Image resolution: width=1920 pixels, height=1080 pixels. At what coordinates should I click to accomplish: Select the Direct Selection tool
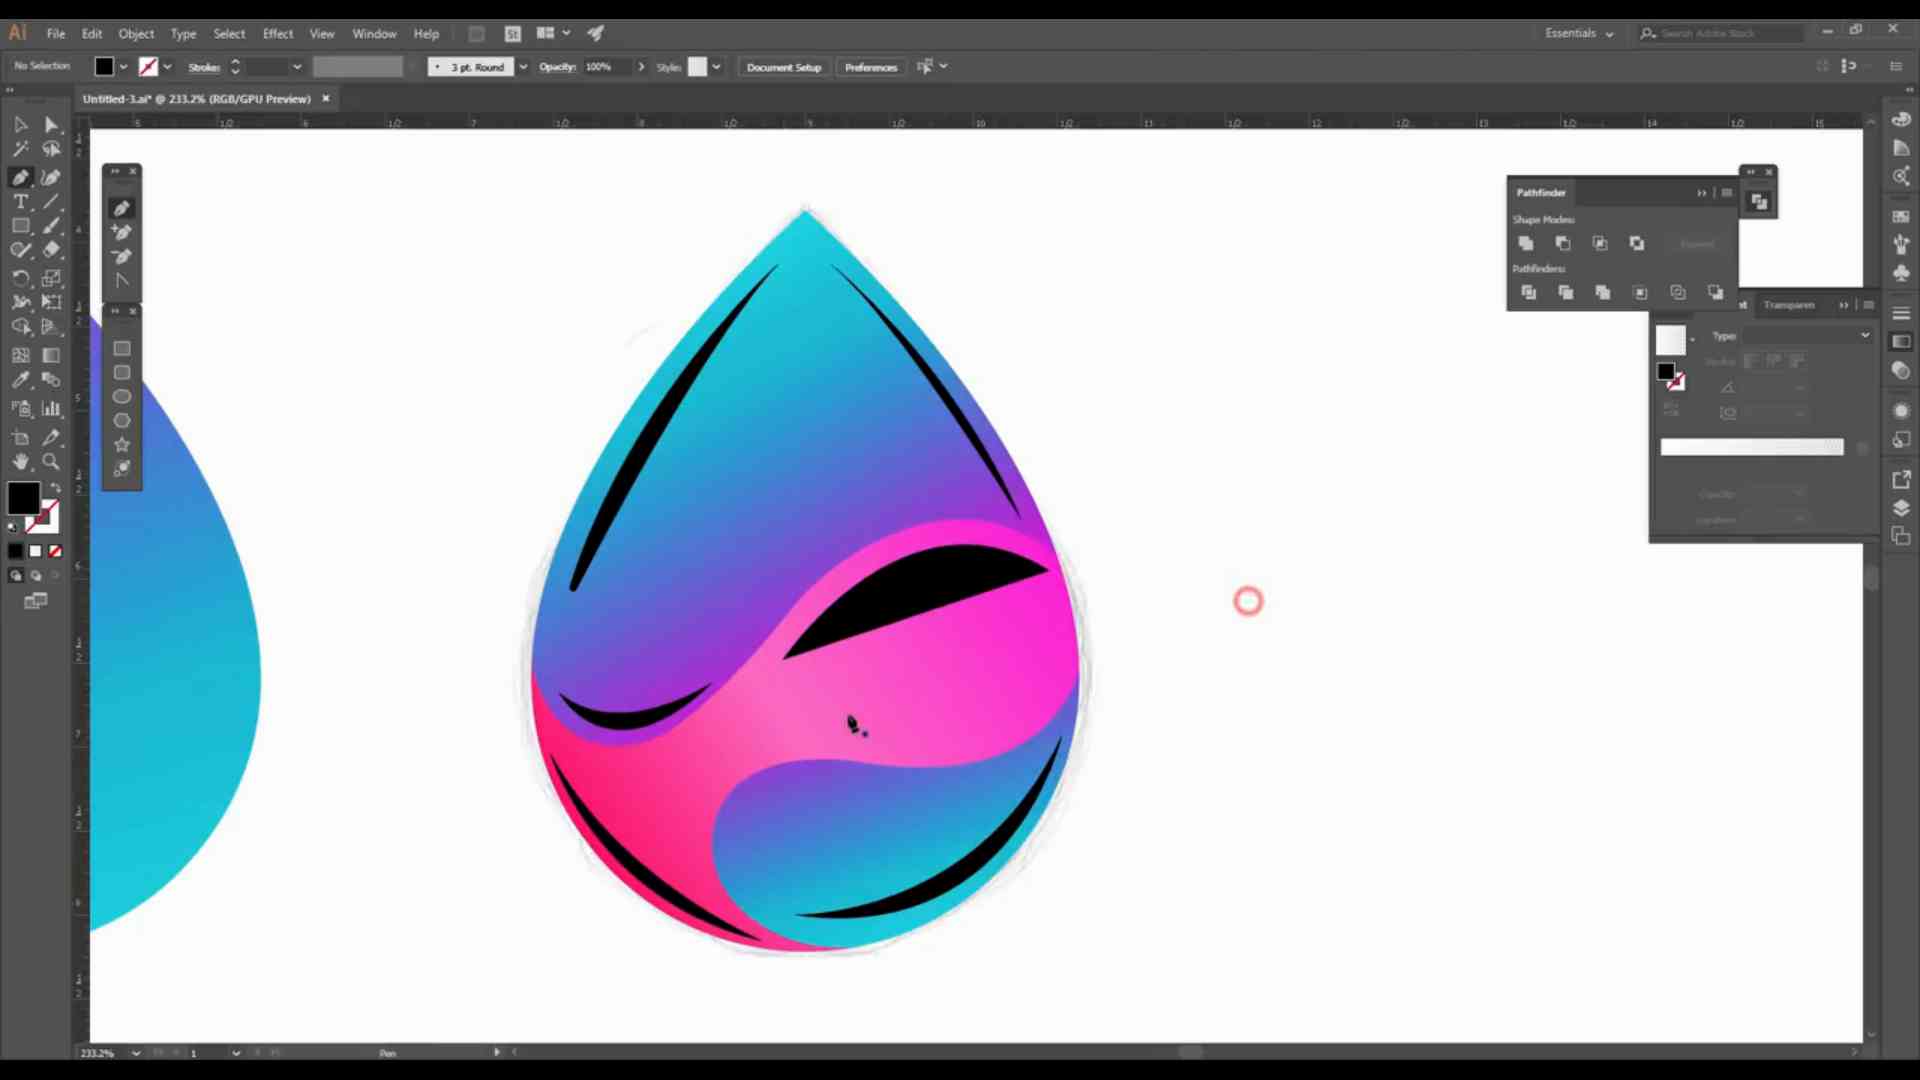coord(51,125)
